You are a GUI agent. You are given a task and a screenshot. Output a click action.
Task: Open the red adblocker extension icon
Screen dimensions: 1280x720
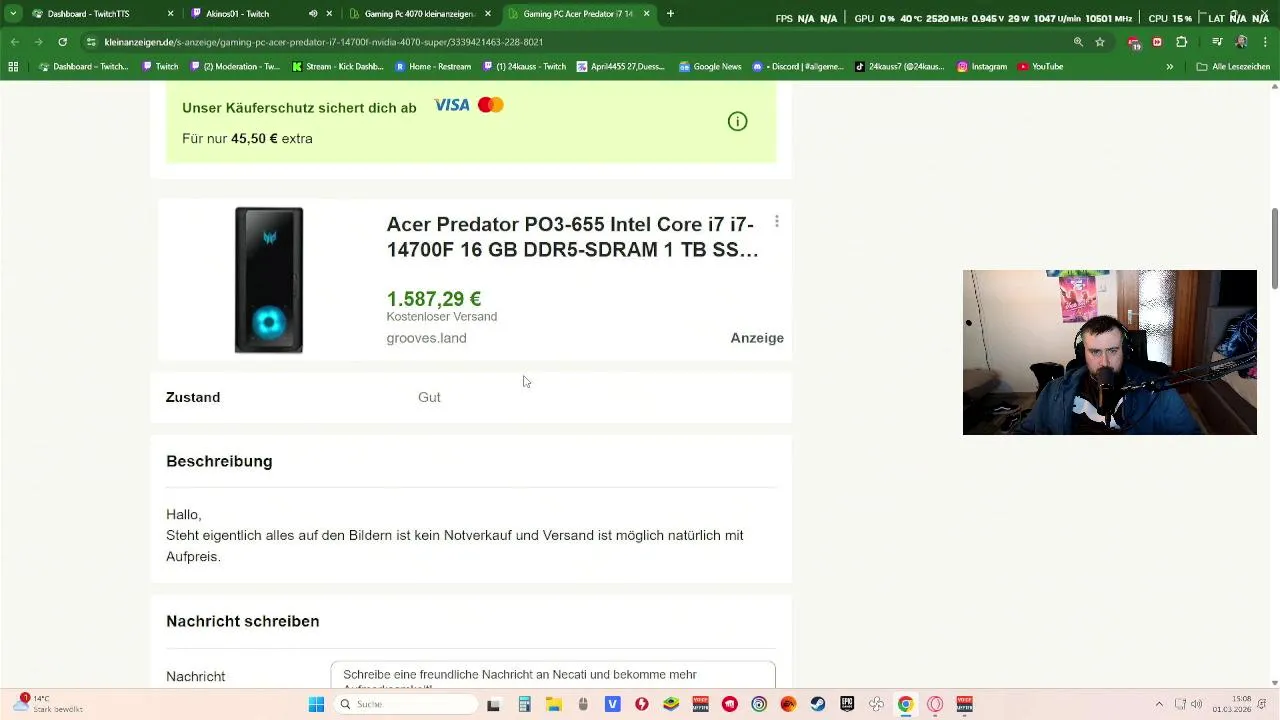(1133, 42)
